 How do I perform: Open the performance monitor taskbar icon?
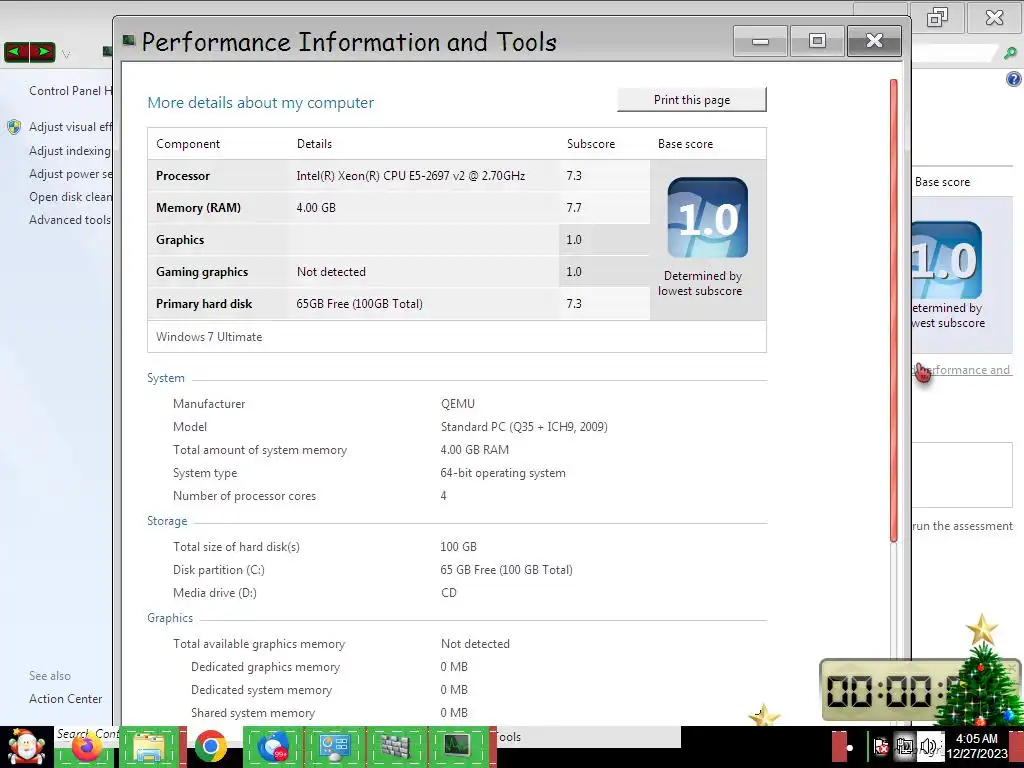tap(457, 747)
